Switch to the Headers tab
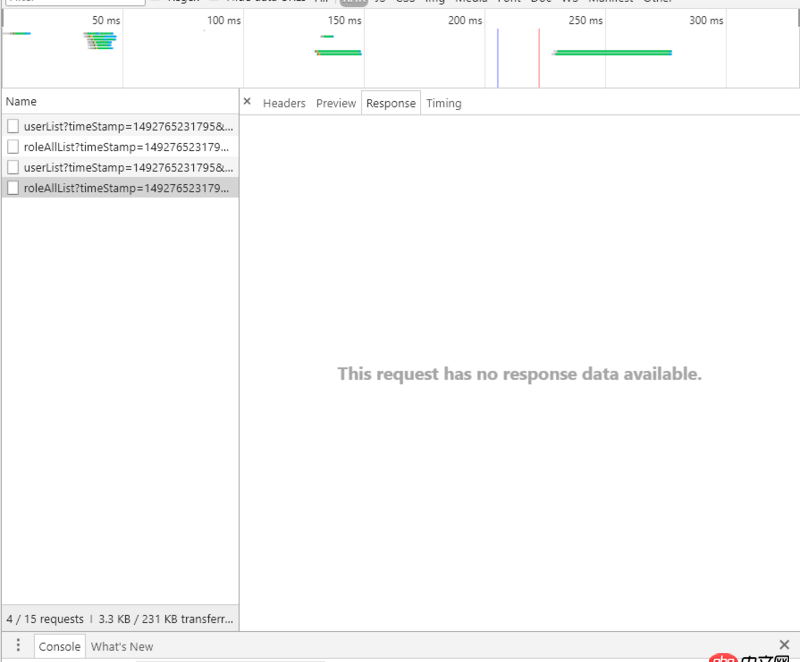 [x=284, y=102]
